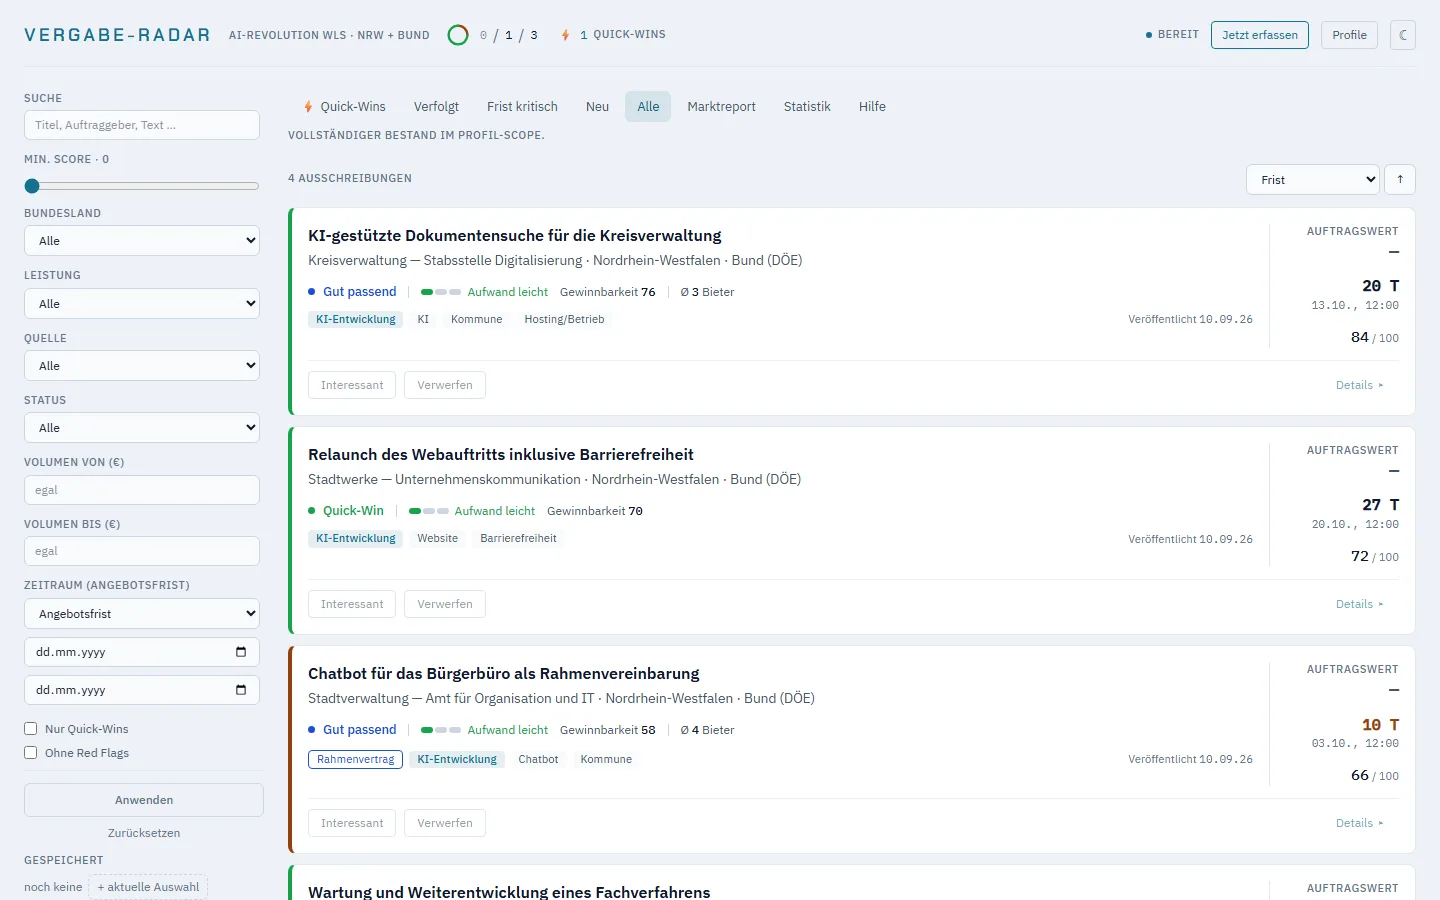Open the Verfolgt tab
This screenshot has width=1440, height=900.
(436, 106)
